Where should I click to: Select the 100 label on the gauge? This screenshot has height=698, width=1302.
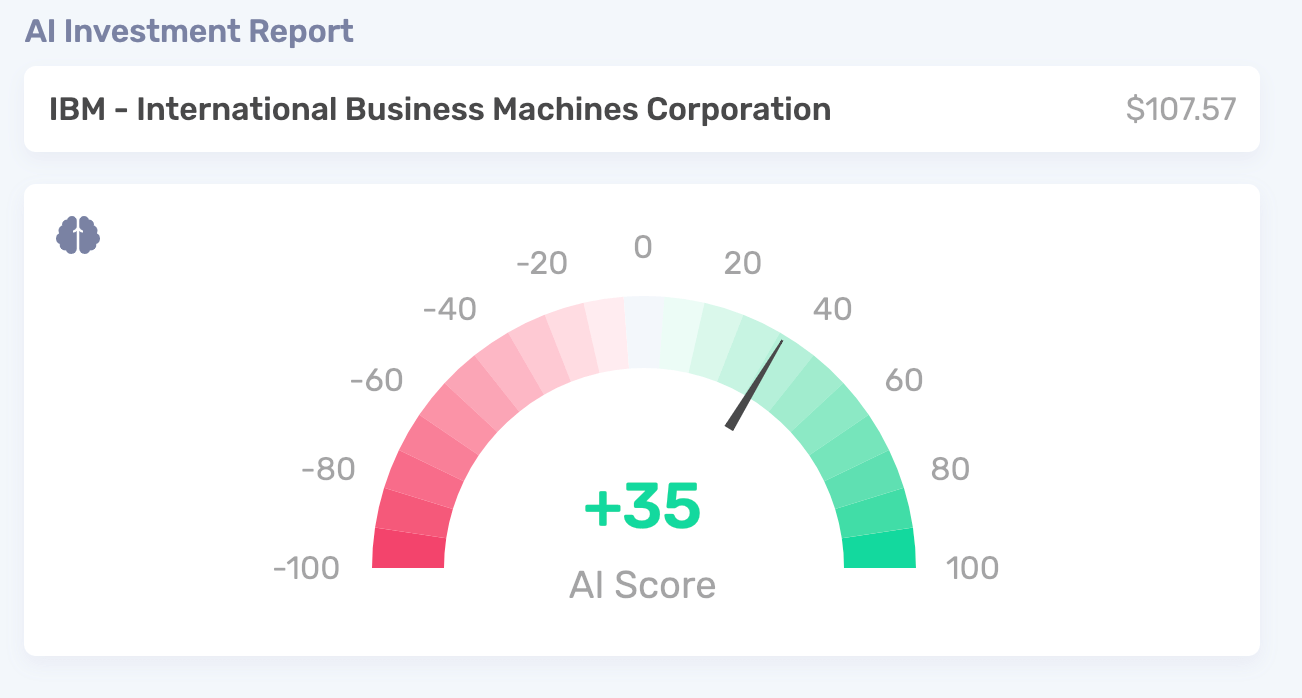coord(972,568)
